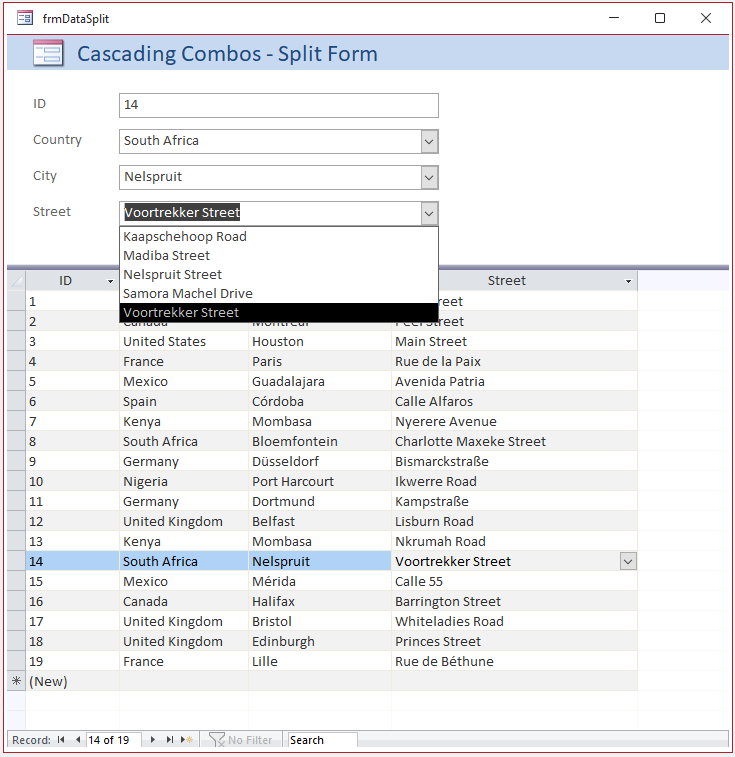Click the 'Charlotte Maxeke Street' cell
This screenshot has width=735, height=757.
[x=514, y=442]
